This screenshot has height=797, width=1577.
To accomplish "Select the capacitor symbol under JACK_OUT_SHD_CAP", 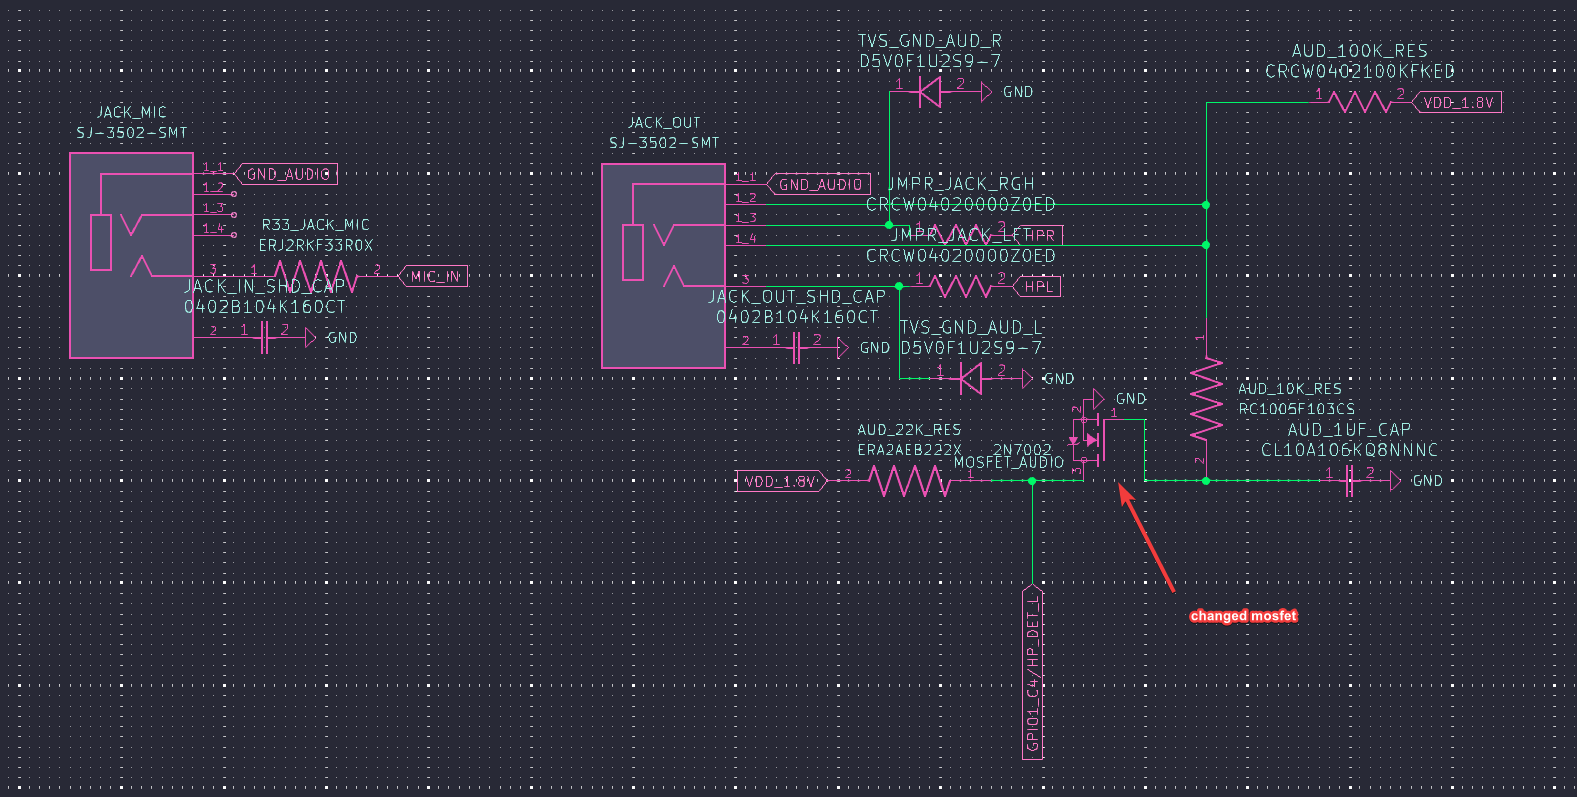I will pos(796,348).
